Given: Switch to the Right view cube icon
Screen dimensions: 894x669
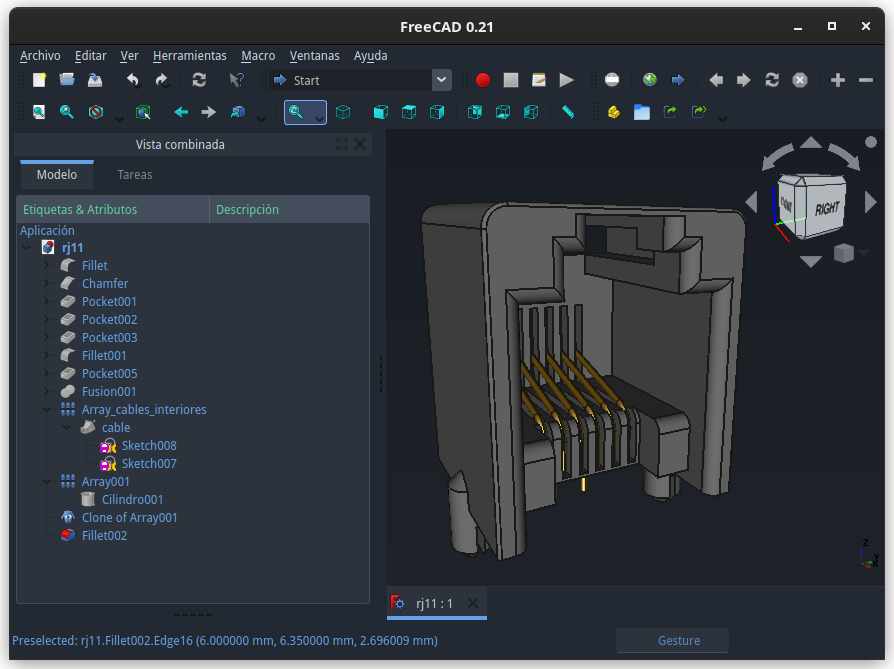Looking at the screenshot, I should pos(437,112).
